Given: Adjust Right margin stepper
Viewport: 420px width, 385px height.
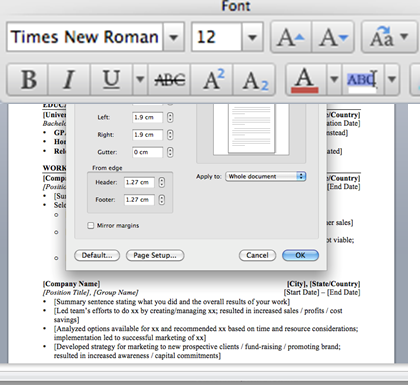Looking at the screenshot, I should (170, 135).
